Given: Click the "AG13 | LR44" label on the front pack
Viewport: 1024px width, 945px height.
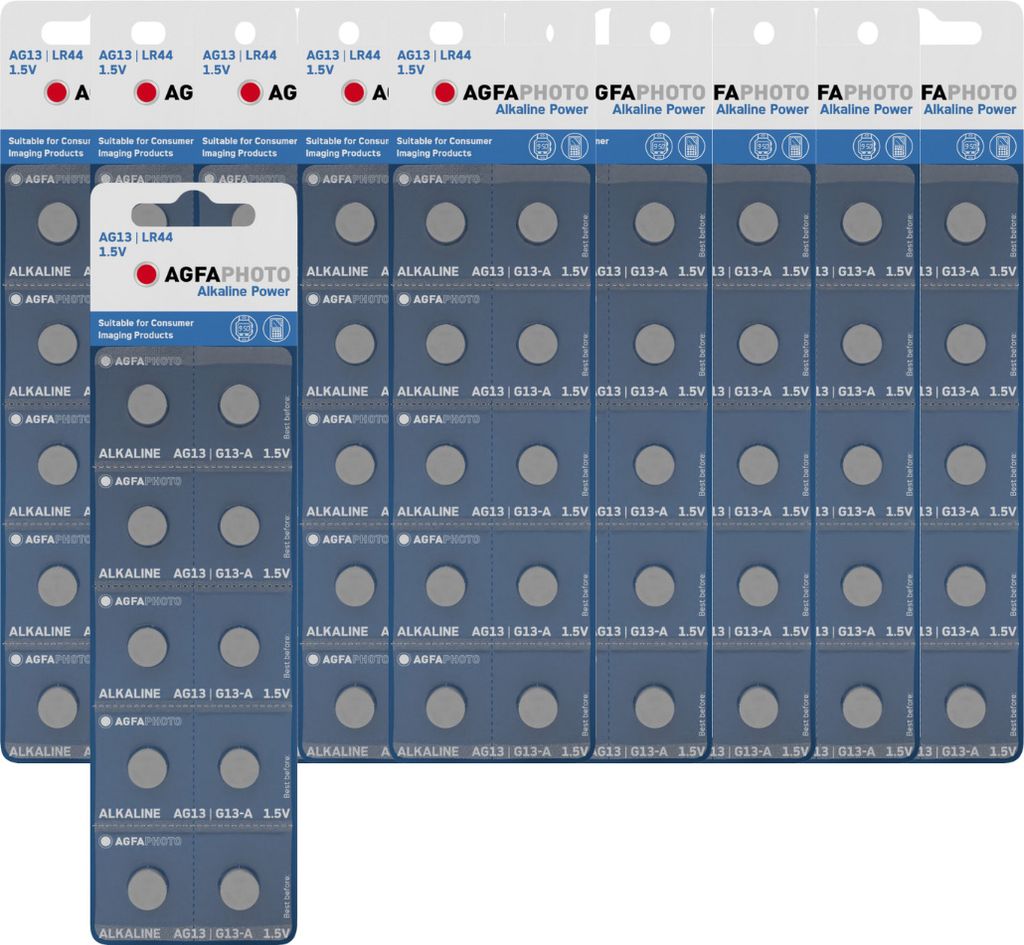Looking at the screenshot, I should 135,238.
